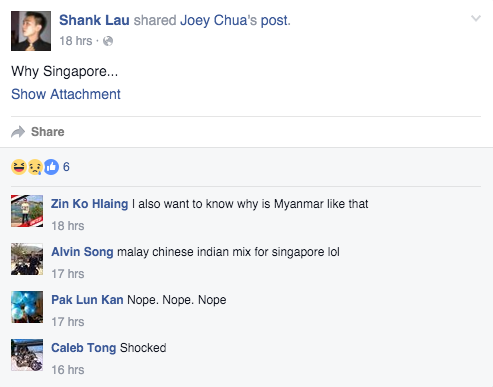493x387 pixels.
Task: Open Joey Chua's post link
Action: pyautogui.click(x=235, y=21)
